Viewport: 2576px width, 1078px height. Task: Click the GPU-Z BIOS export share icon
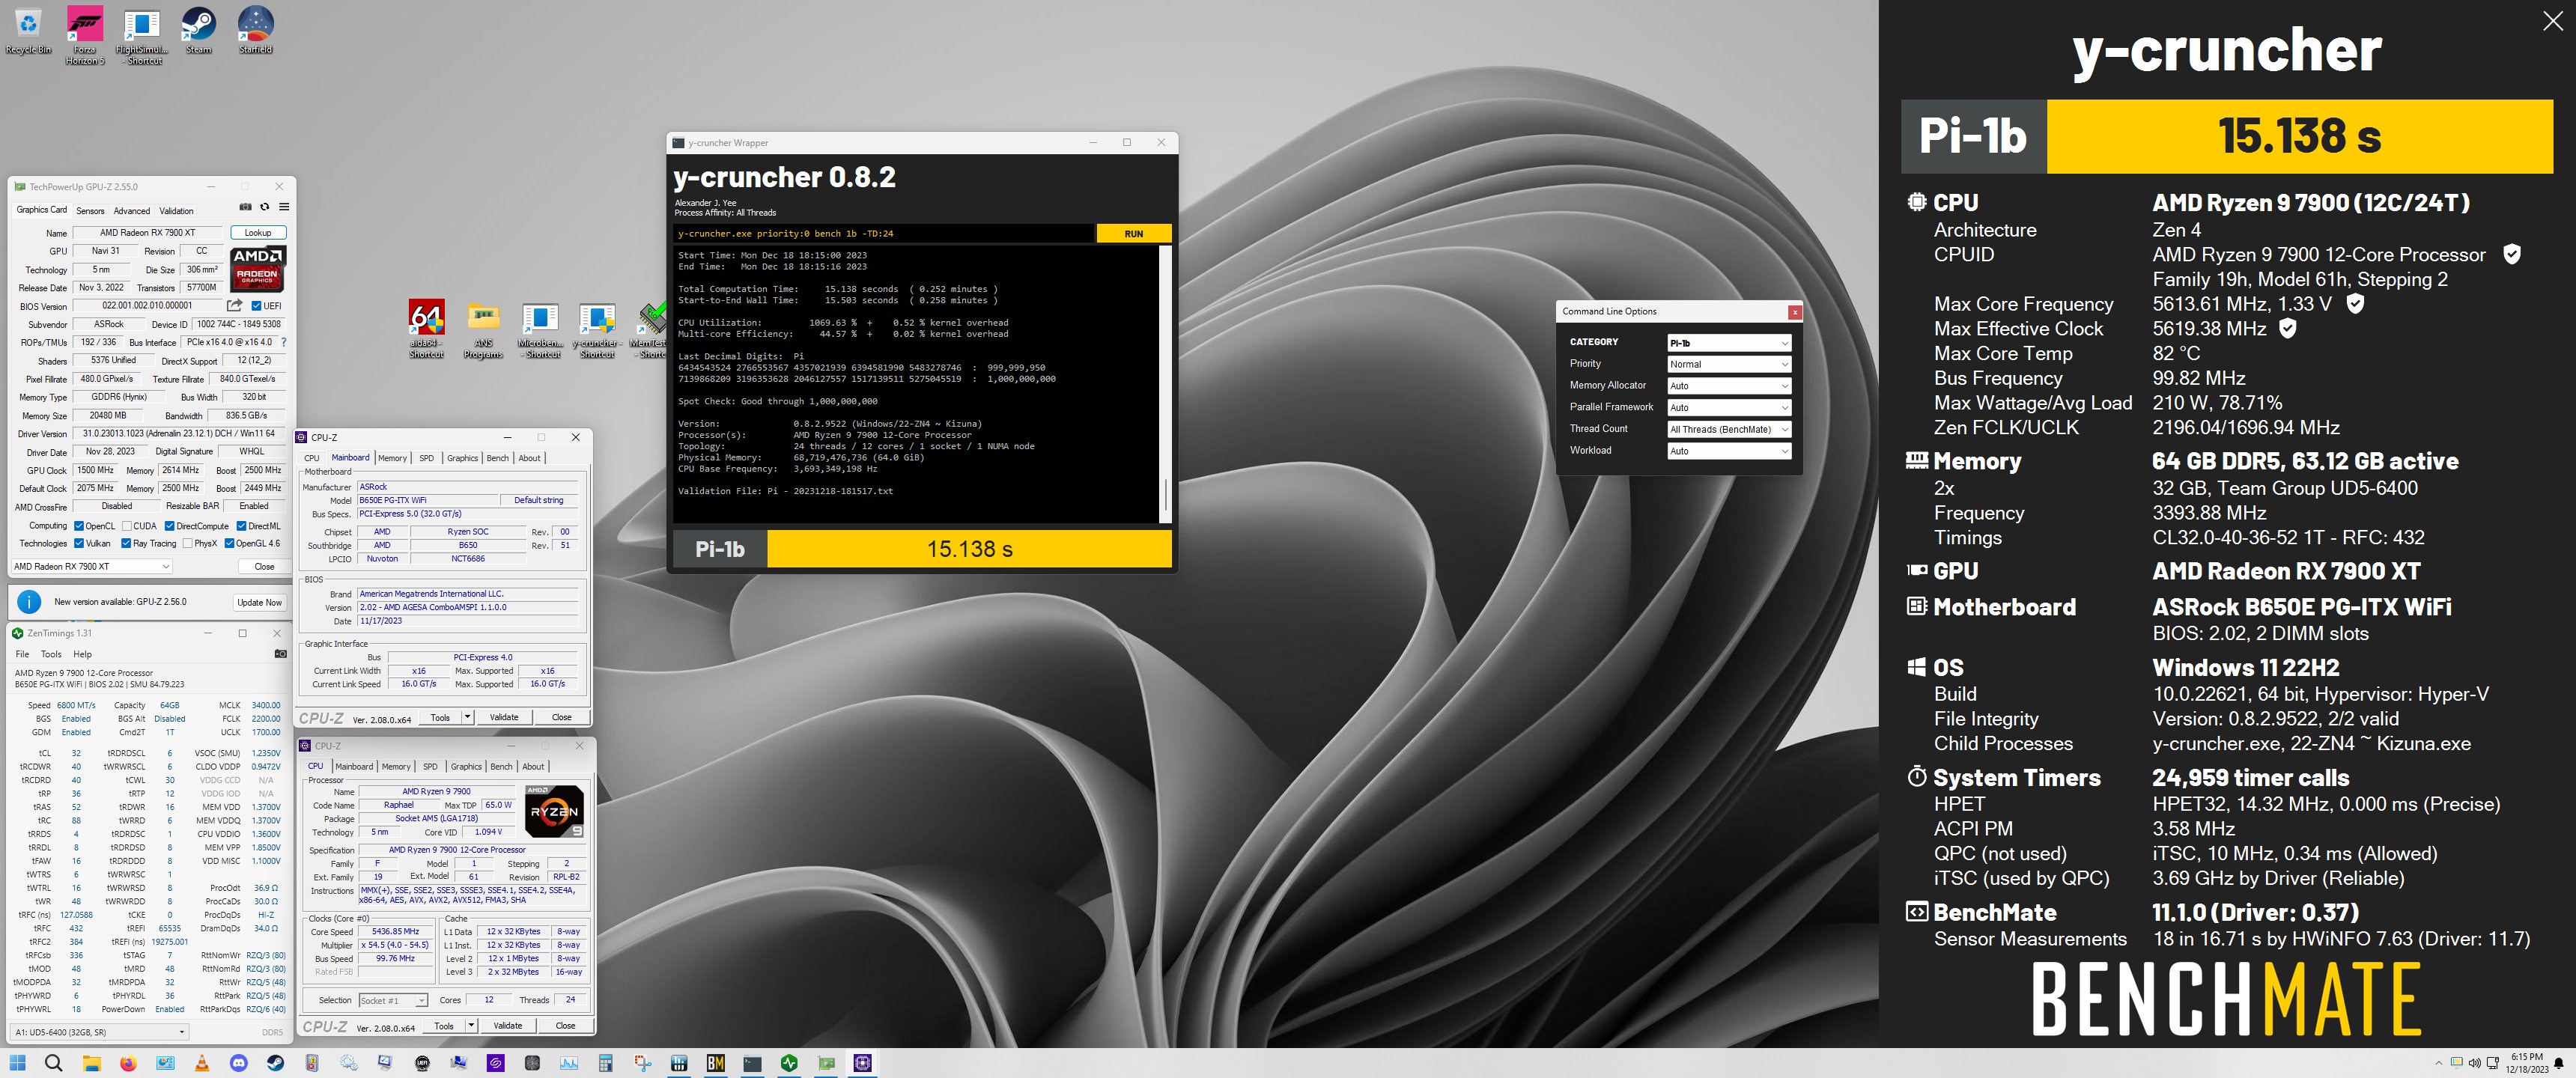tap(234, 305)
